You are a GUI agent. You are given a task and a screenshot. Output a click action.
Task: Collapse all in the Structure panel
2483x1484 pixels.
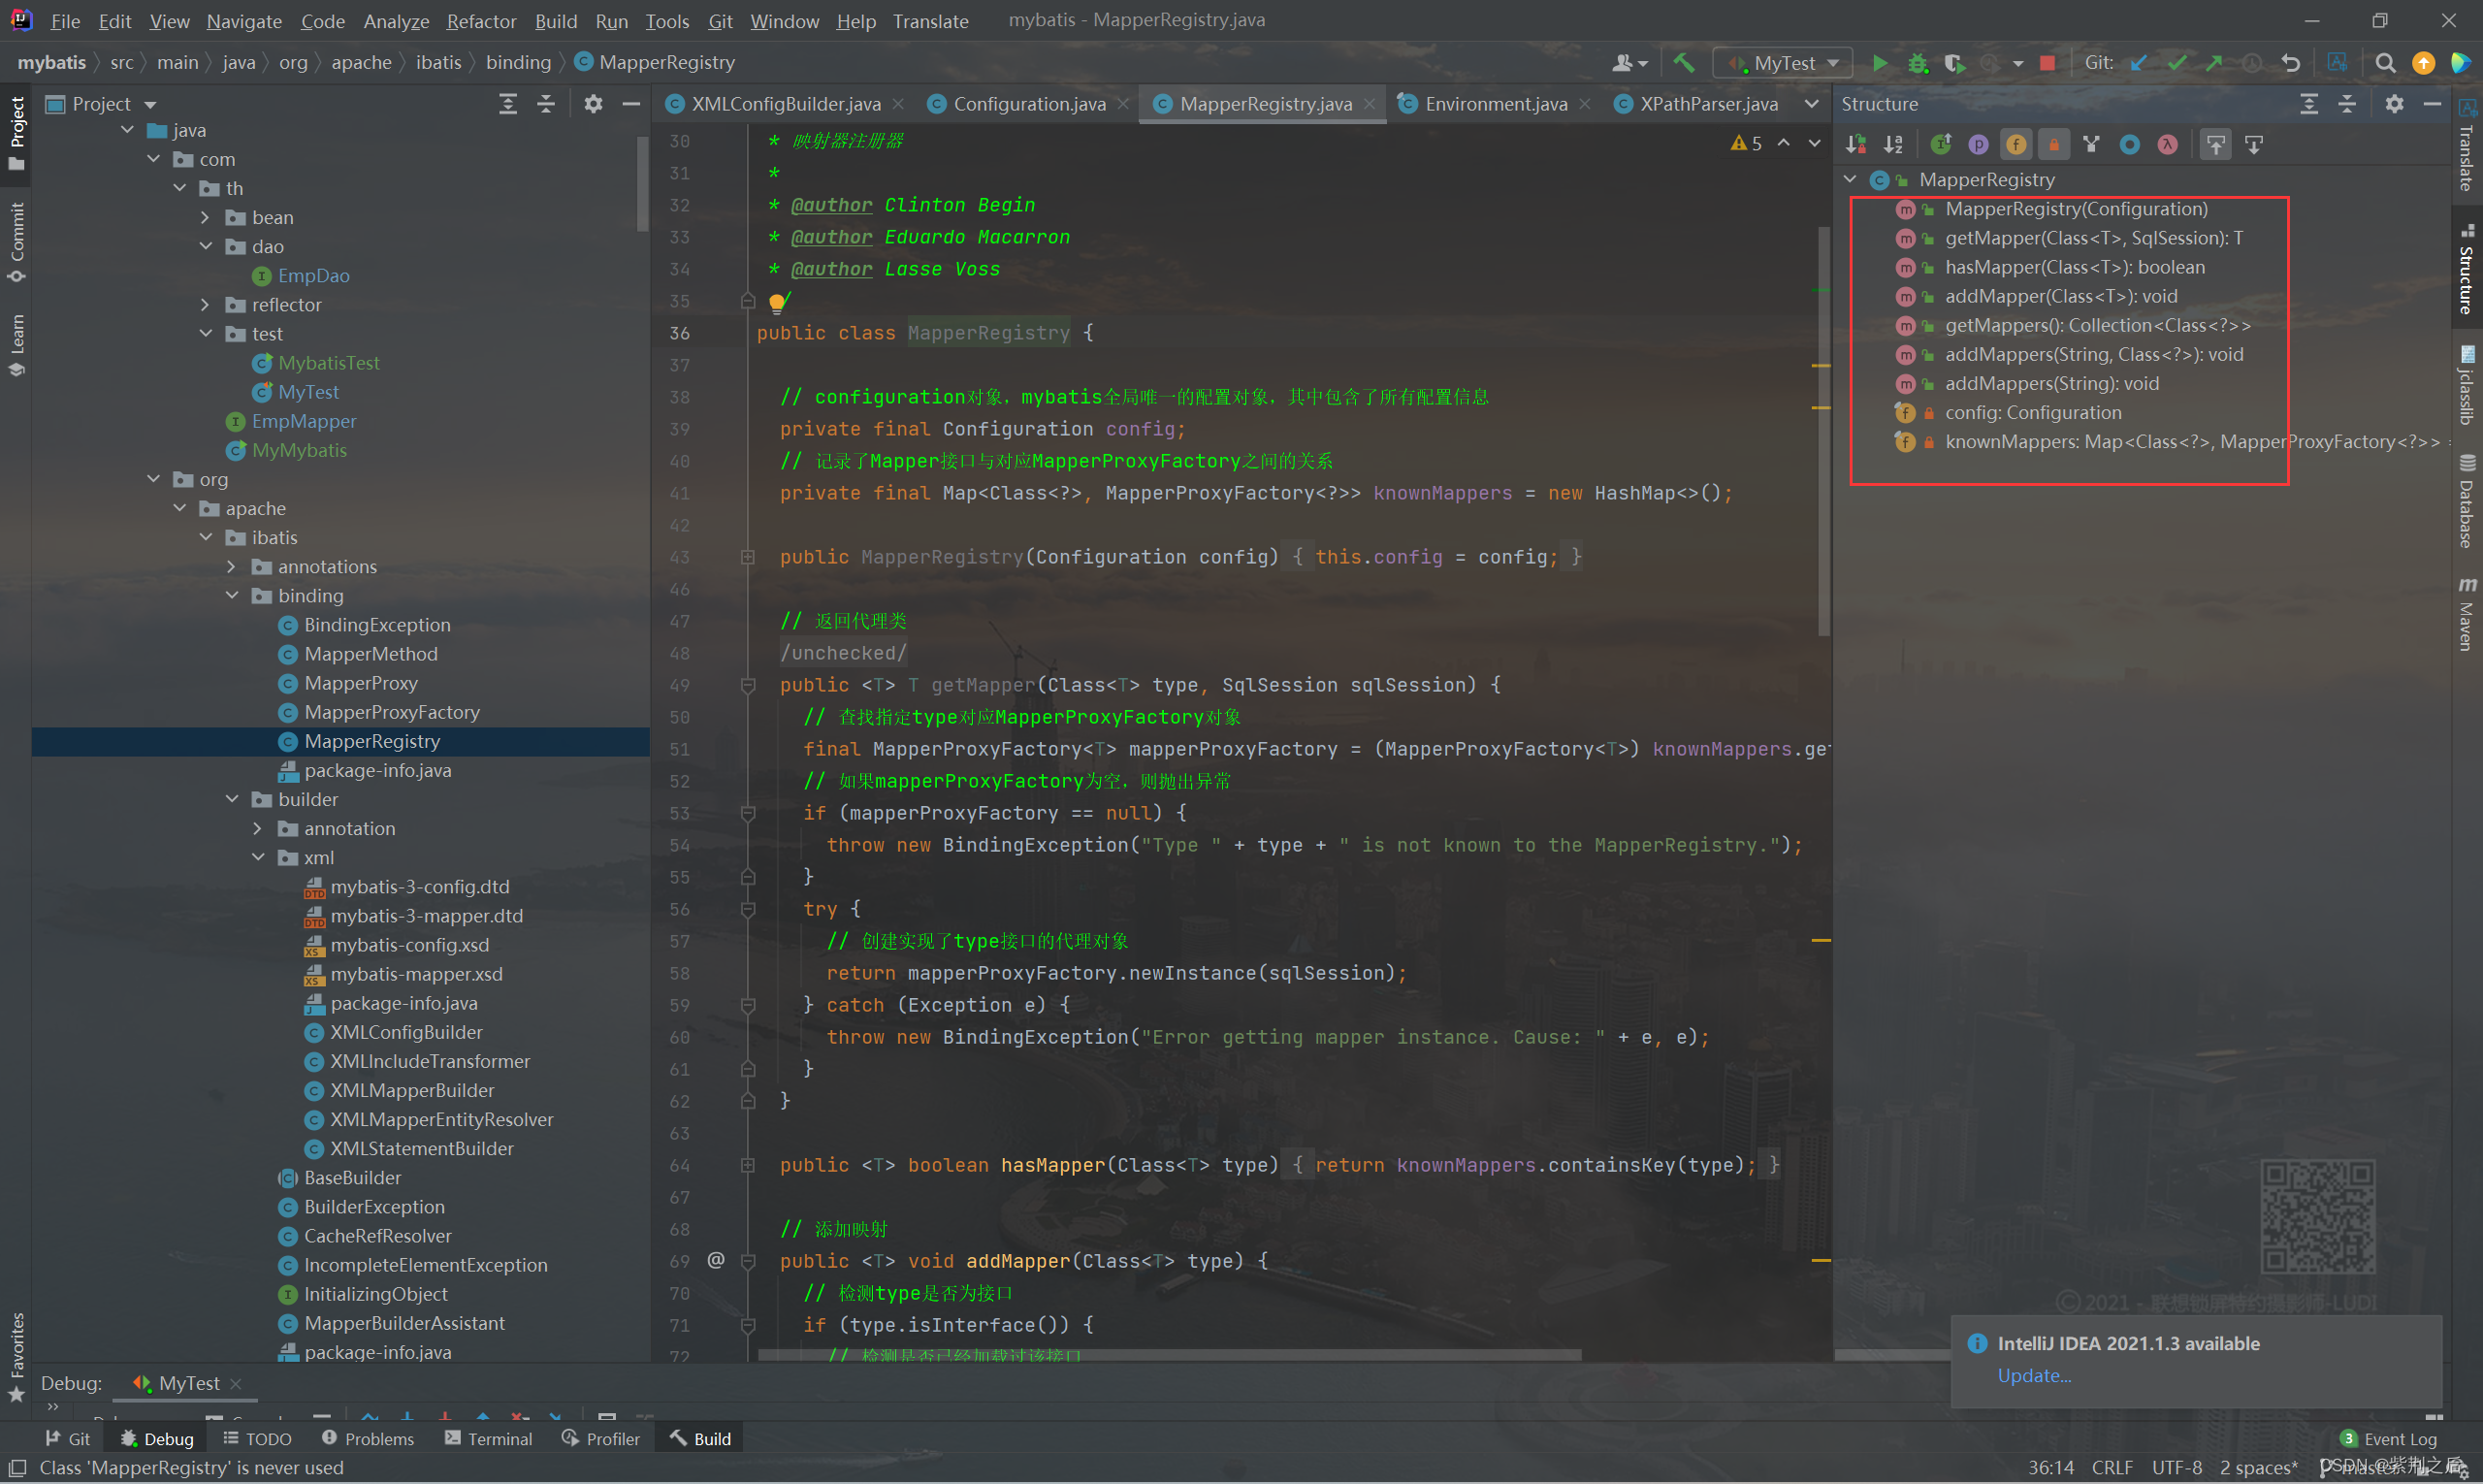pos(2347,104)
